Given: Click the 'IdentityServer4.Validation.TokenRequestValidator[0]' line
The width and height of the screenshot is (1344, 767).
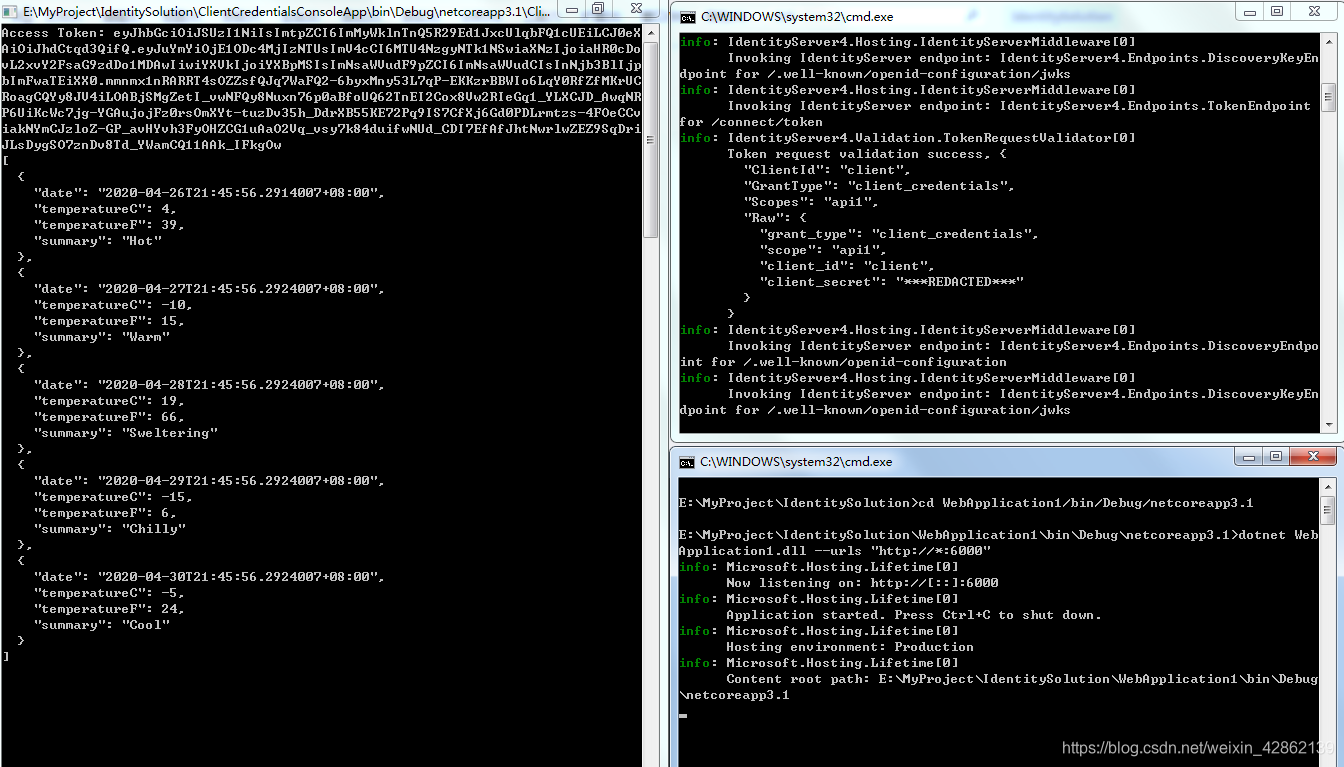Looking at the screenshot, I should click(x=907, y=138).
